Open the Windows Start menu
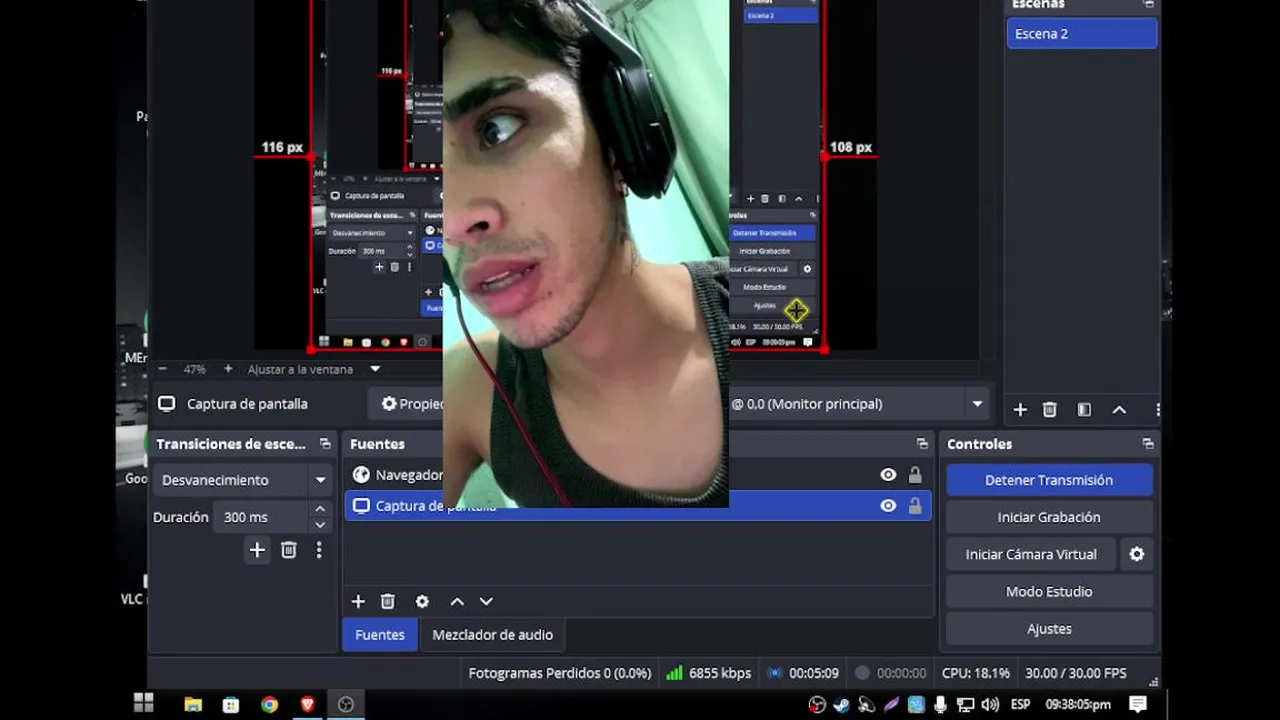The image size is (1280, 720). point(144,704)
